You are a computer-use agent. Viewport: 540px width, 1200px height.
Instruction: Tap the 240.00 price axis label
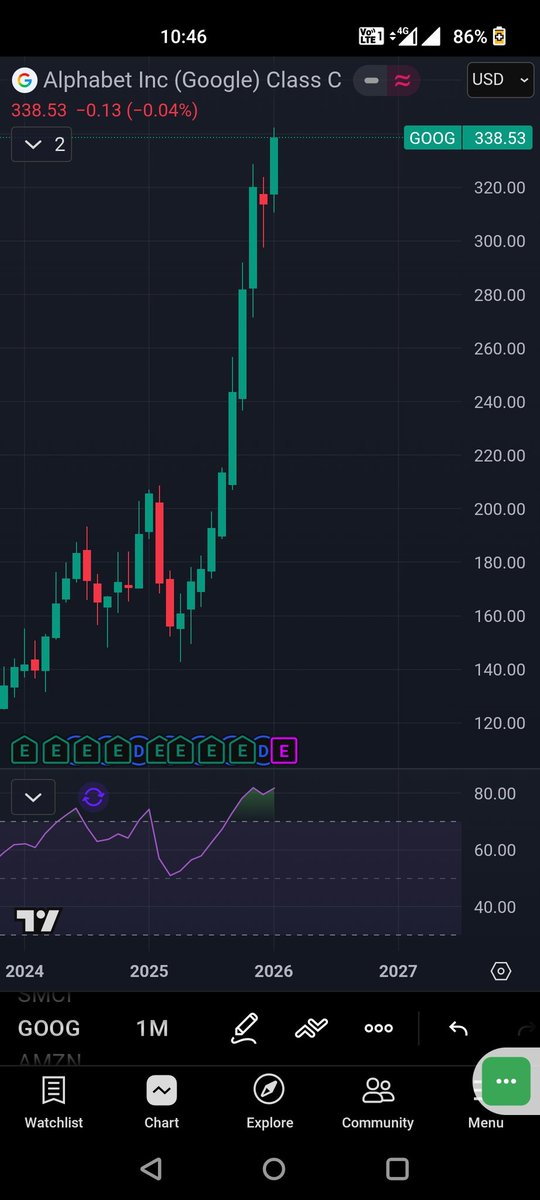pyautogui.click(x=500, y=402)
